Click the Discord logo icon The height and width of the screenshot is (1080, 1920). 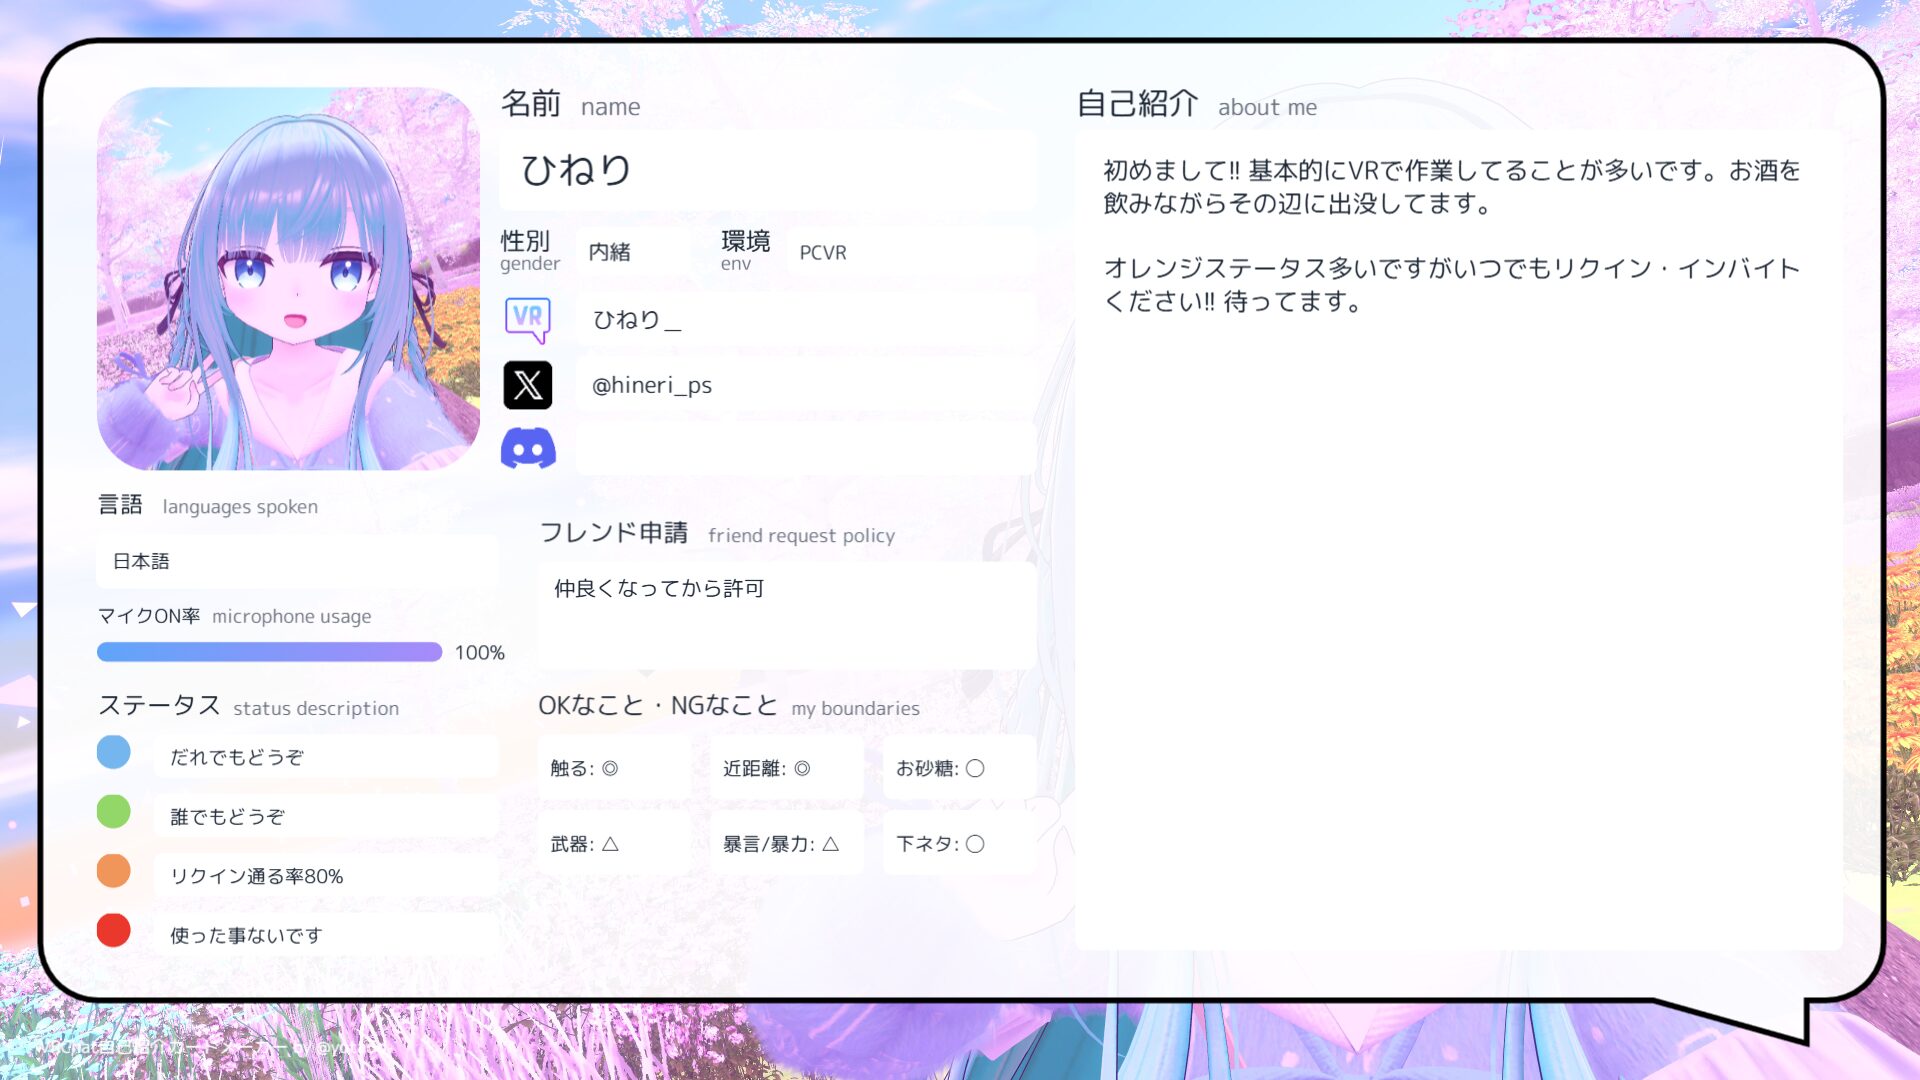click(528, 449)
